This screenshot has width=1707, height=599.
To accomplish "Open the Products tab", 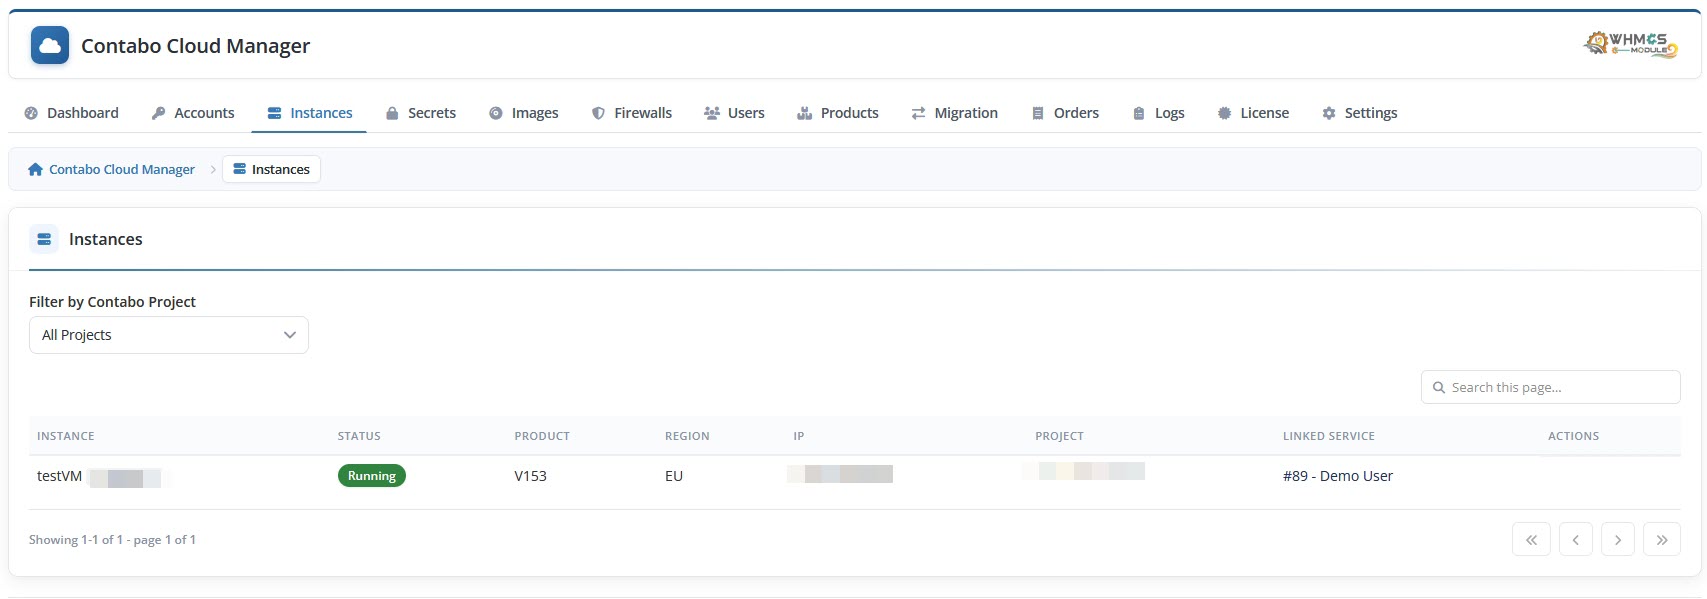I will (838, 113).
